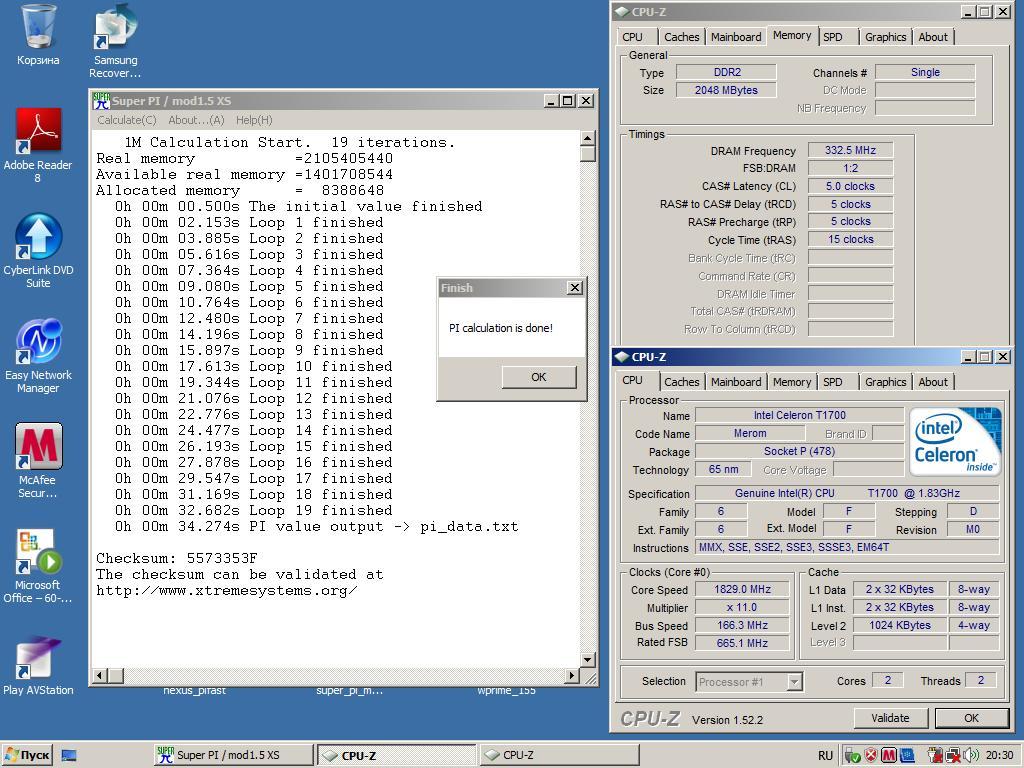Click the Super PI icon in the window title bar
1024x768 pixels.
[x=101, y=101]
